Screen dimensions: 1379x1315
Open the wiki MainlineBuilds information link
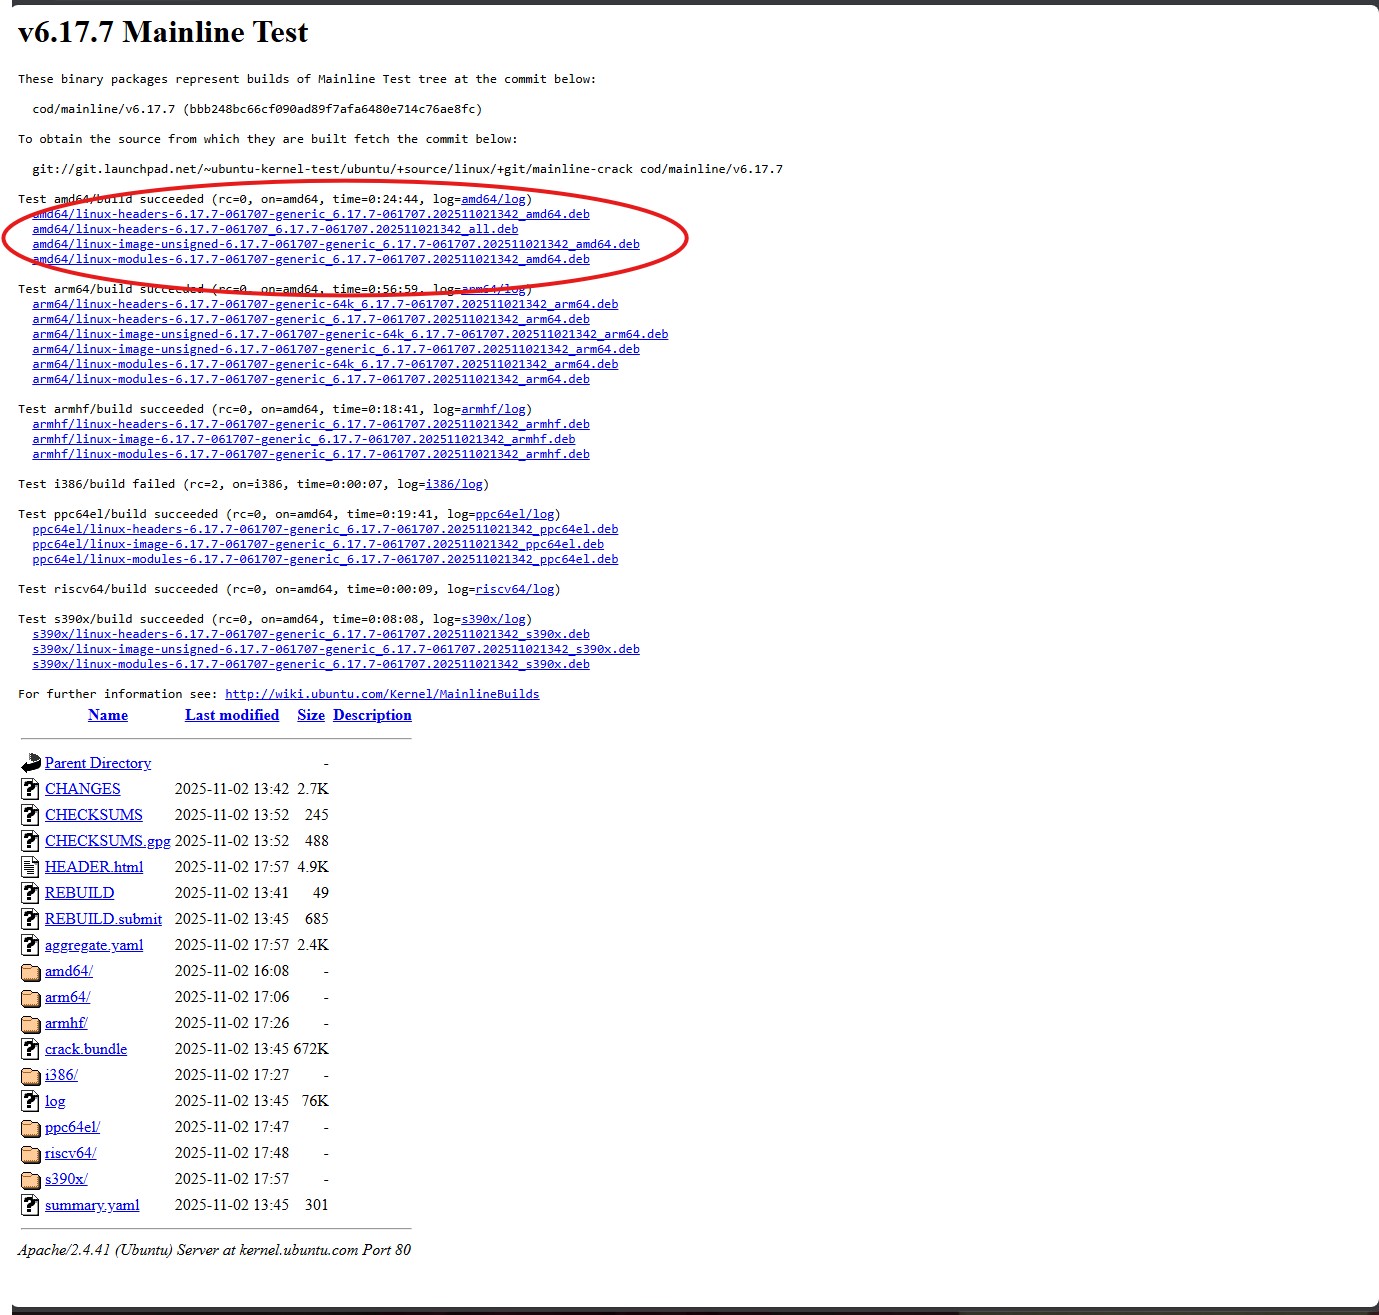pyautogui.click(x=382, y=694)
